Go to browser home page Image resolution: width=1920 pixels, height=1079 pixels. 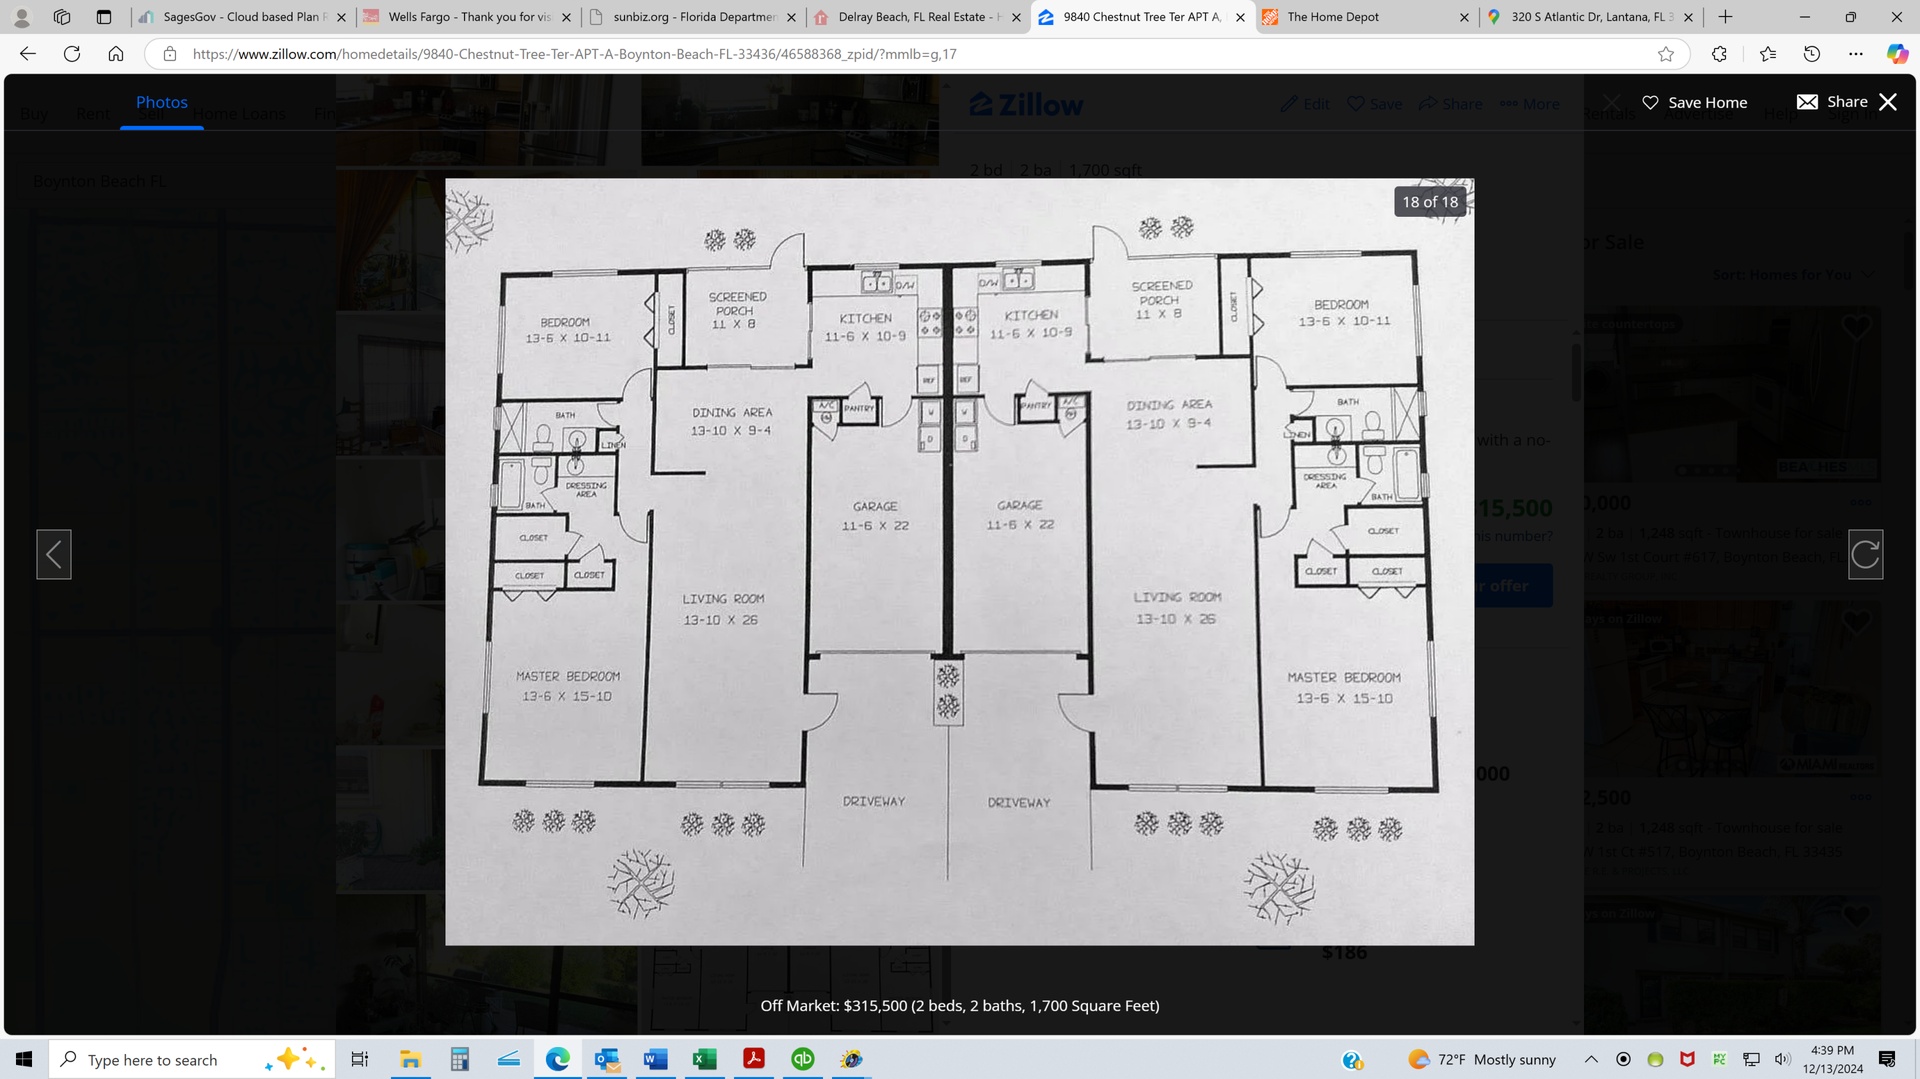pos(116,54)
